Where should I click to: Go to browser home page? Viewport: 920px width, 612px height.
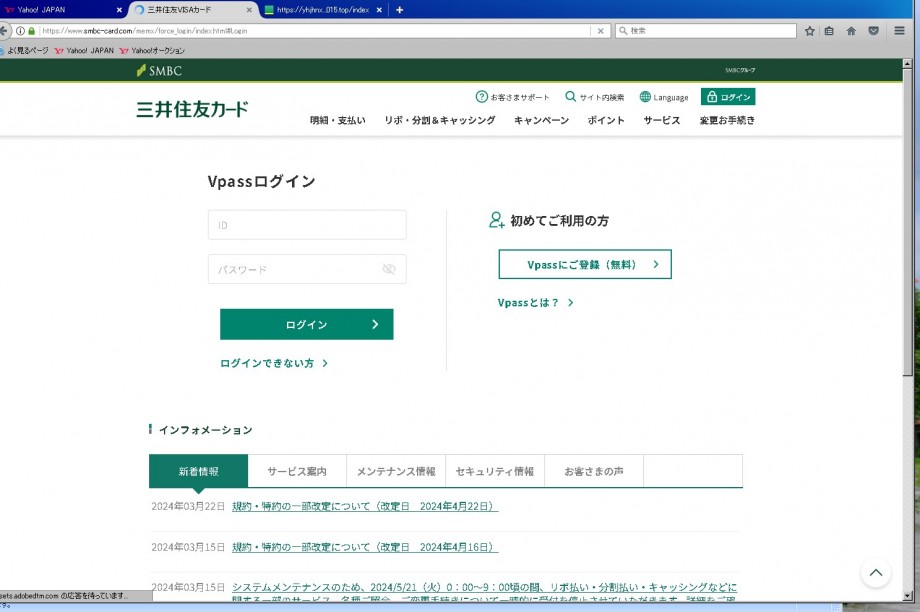coord(851,31)
